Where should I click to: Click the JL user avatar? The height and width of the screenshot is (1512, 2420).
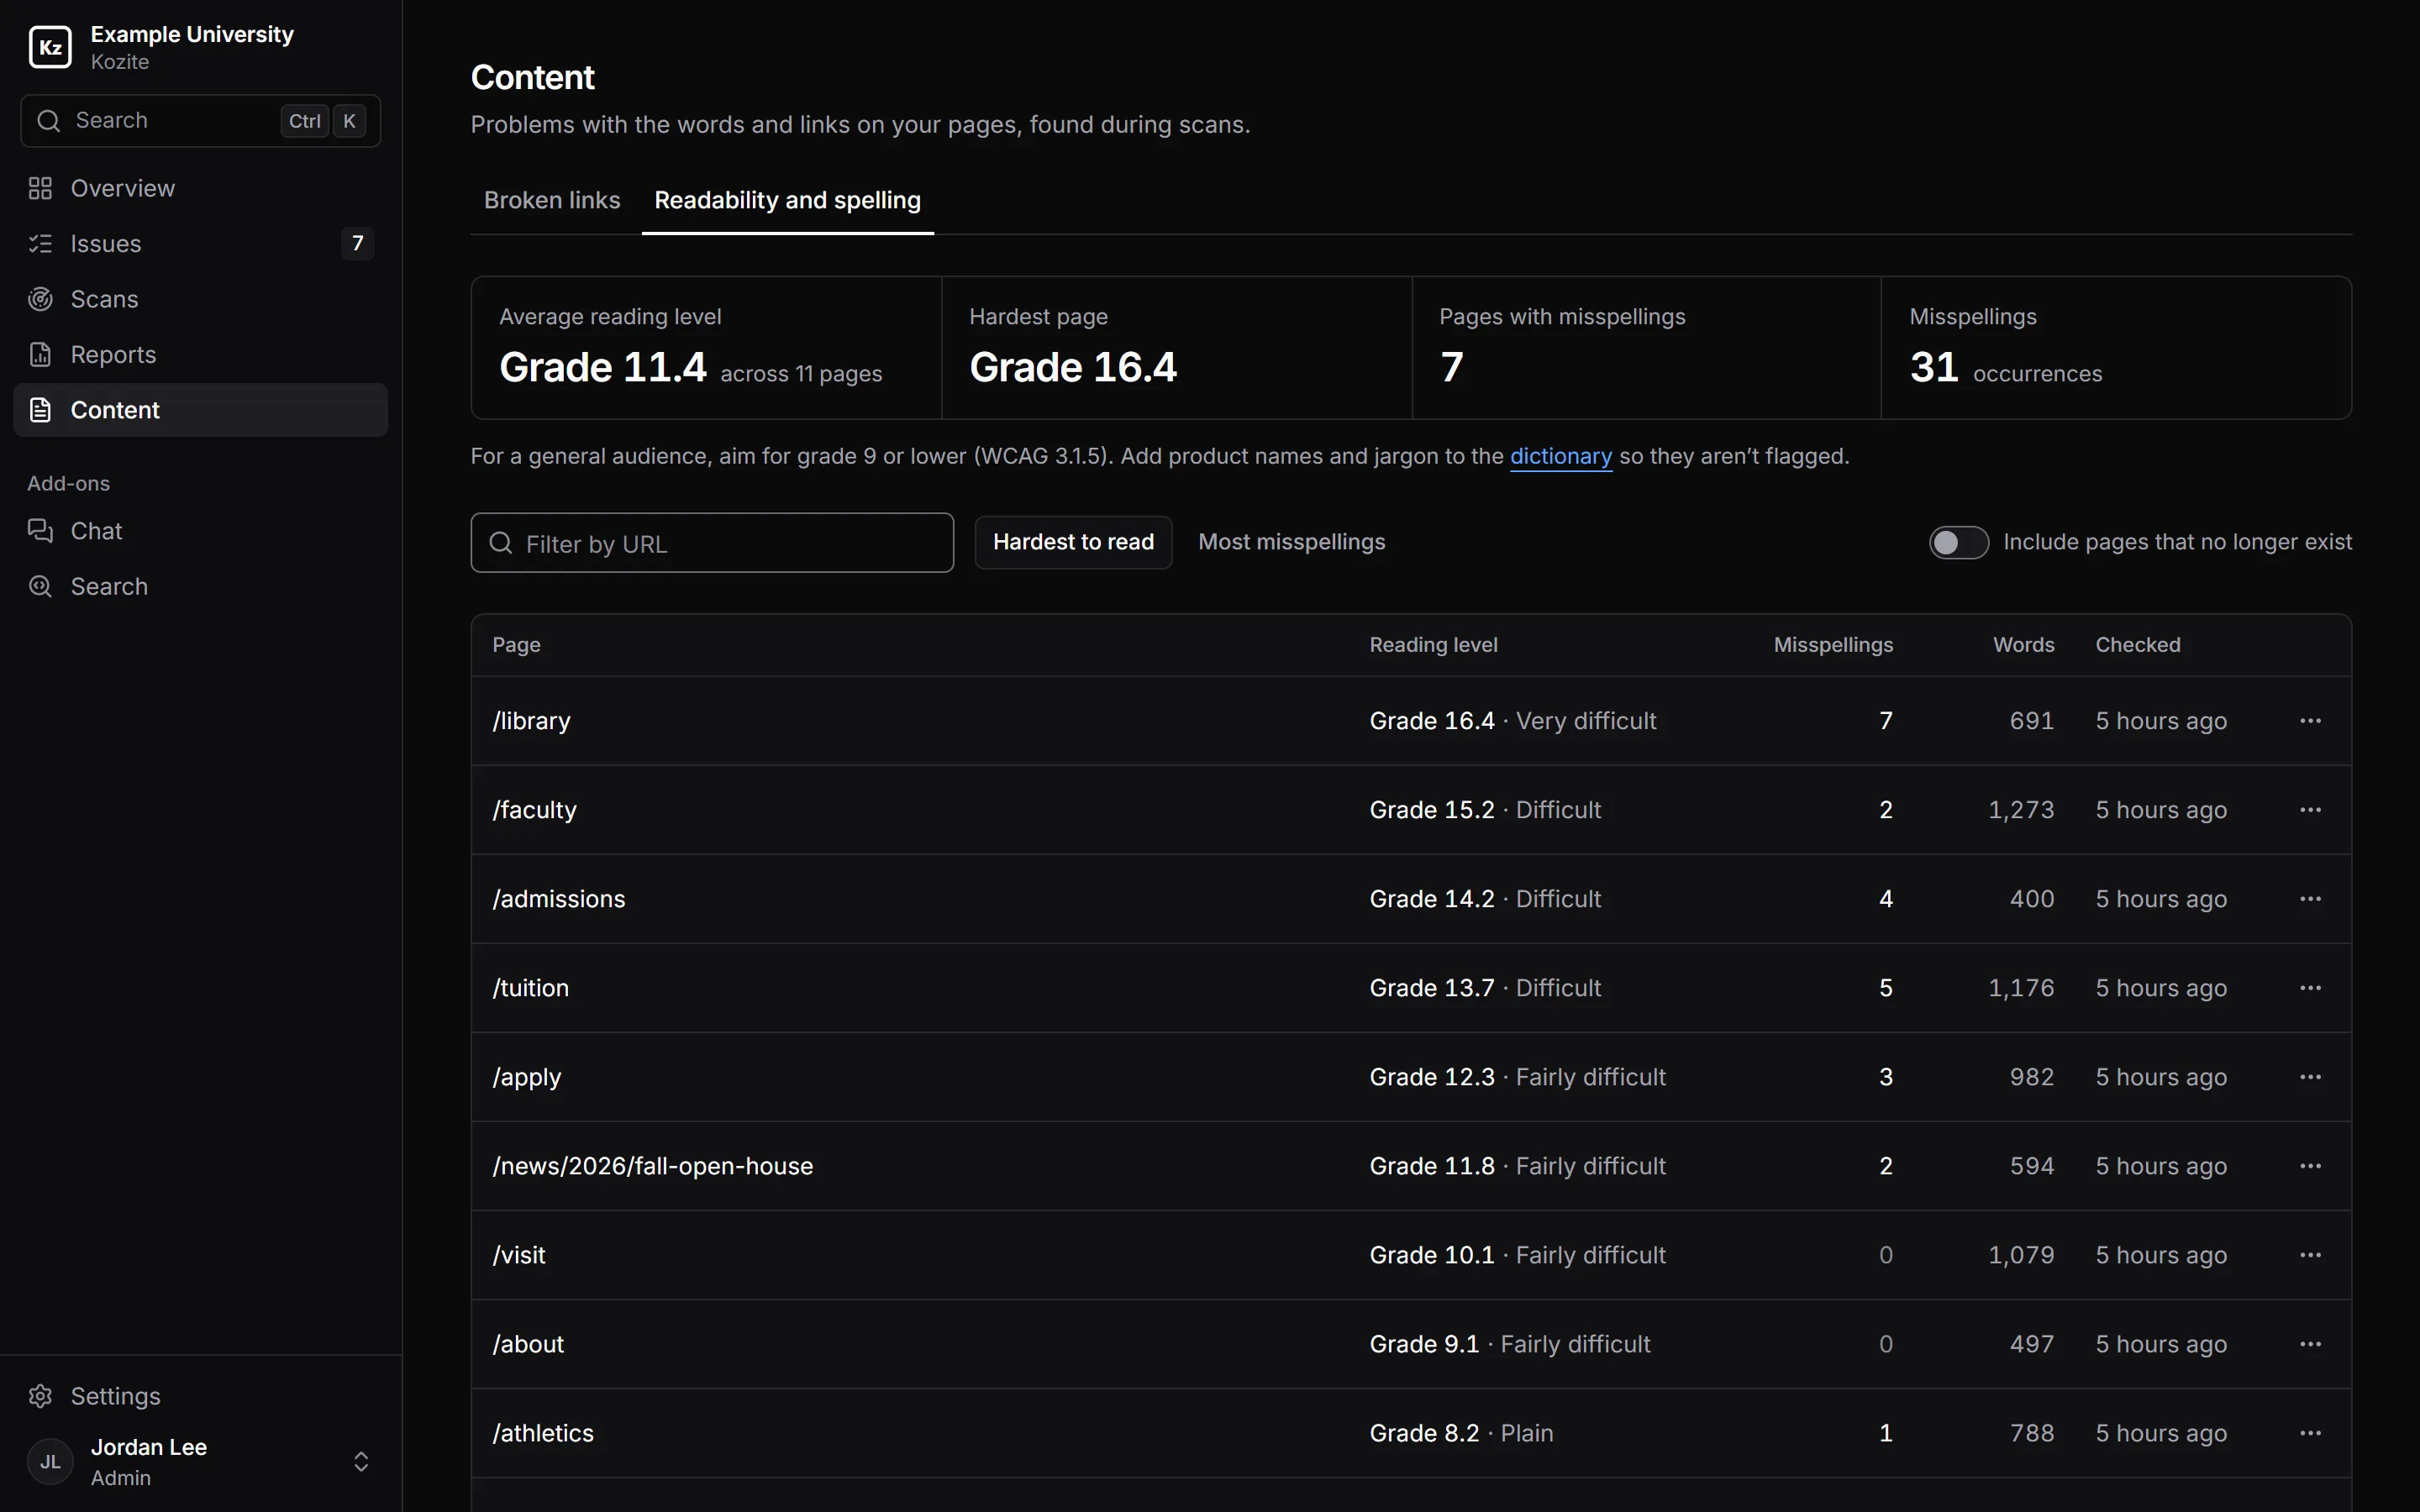(50, 1462)
